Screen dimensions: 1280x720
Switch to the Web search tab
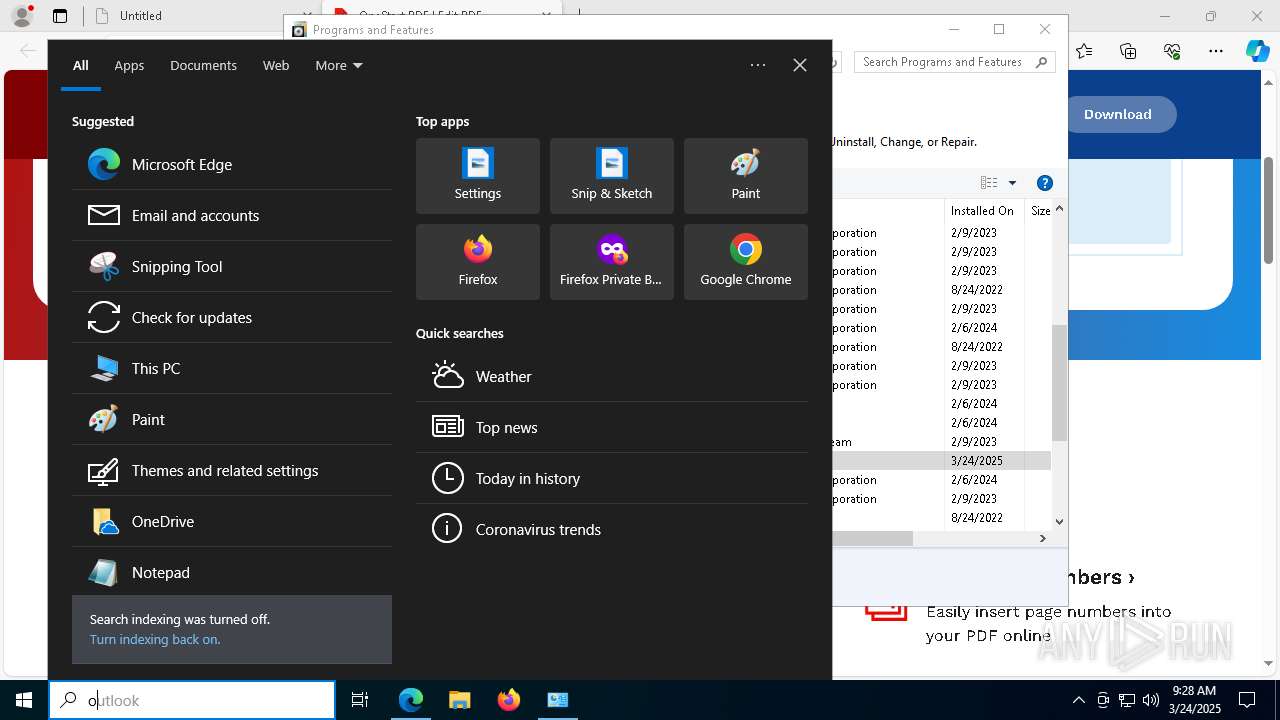click(x=276, y=65)
